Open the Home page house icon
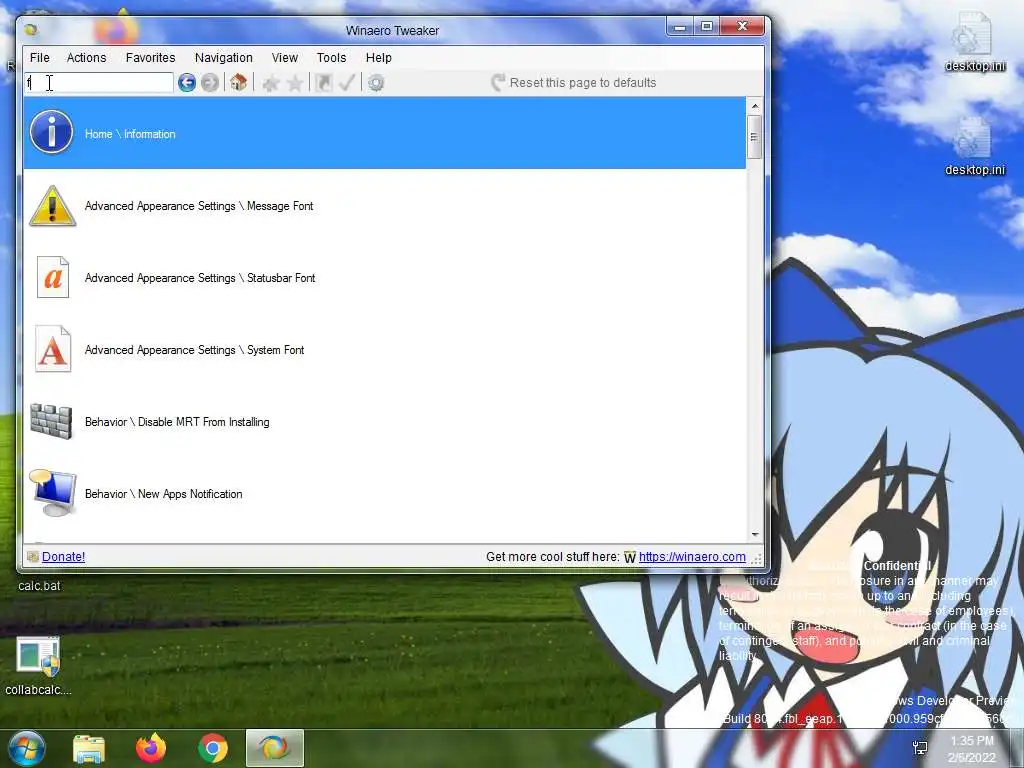Screen dimensions: 1024x768 [x=238, y=83]
